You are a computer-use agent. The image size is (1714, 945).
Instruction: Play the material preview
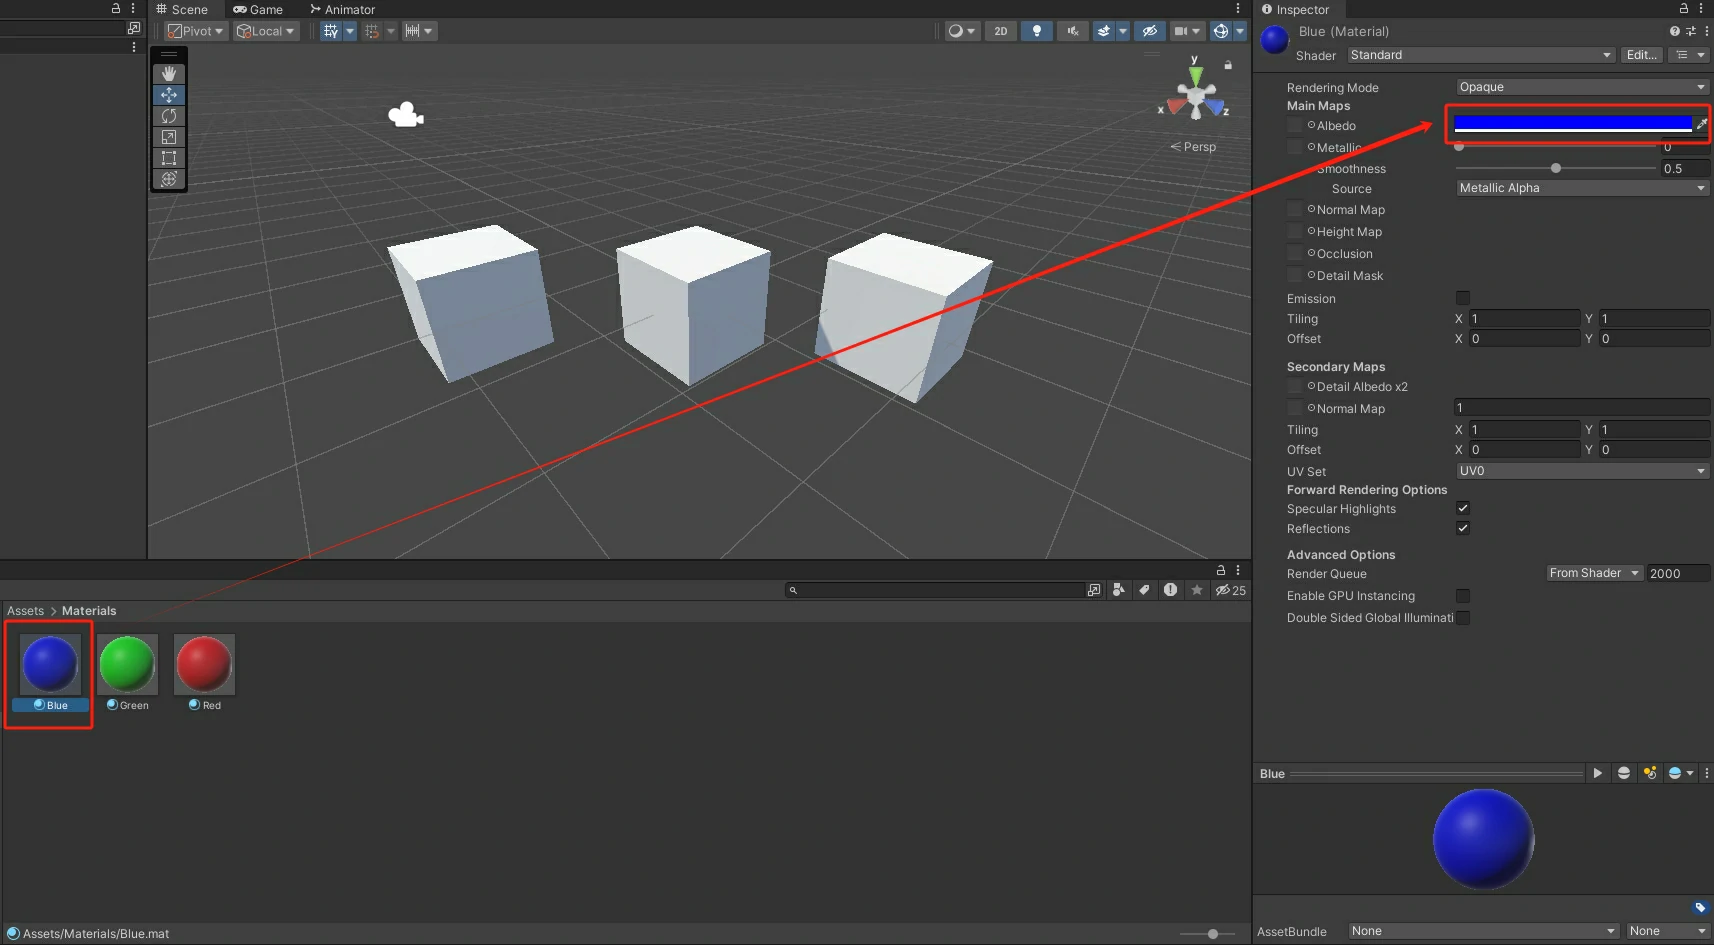tap(1597, 773)
